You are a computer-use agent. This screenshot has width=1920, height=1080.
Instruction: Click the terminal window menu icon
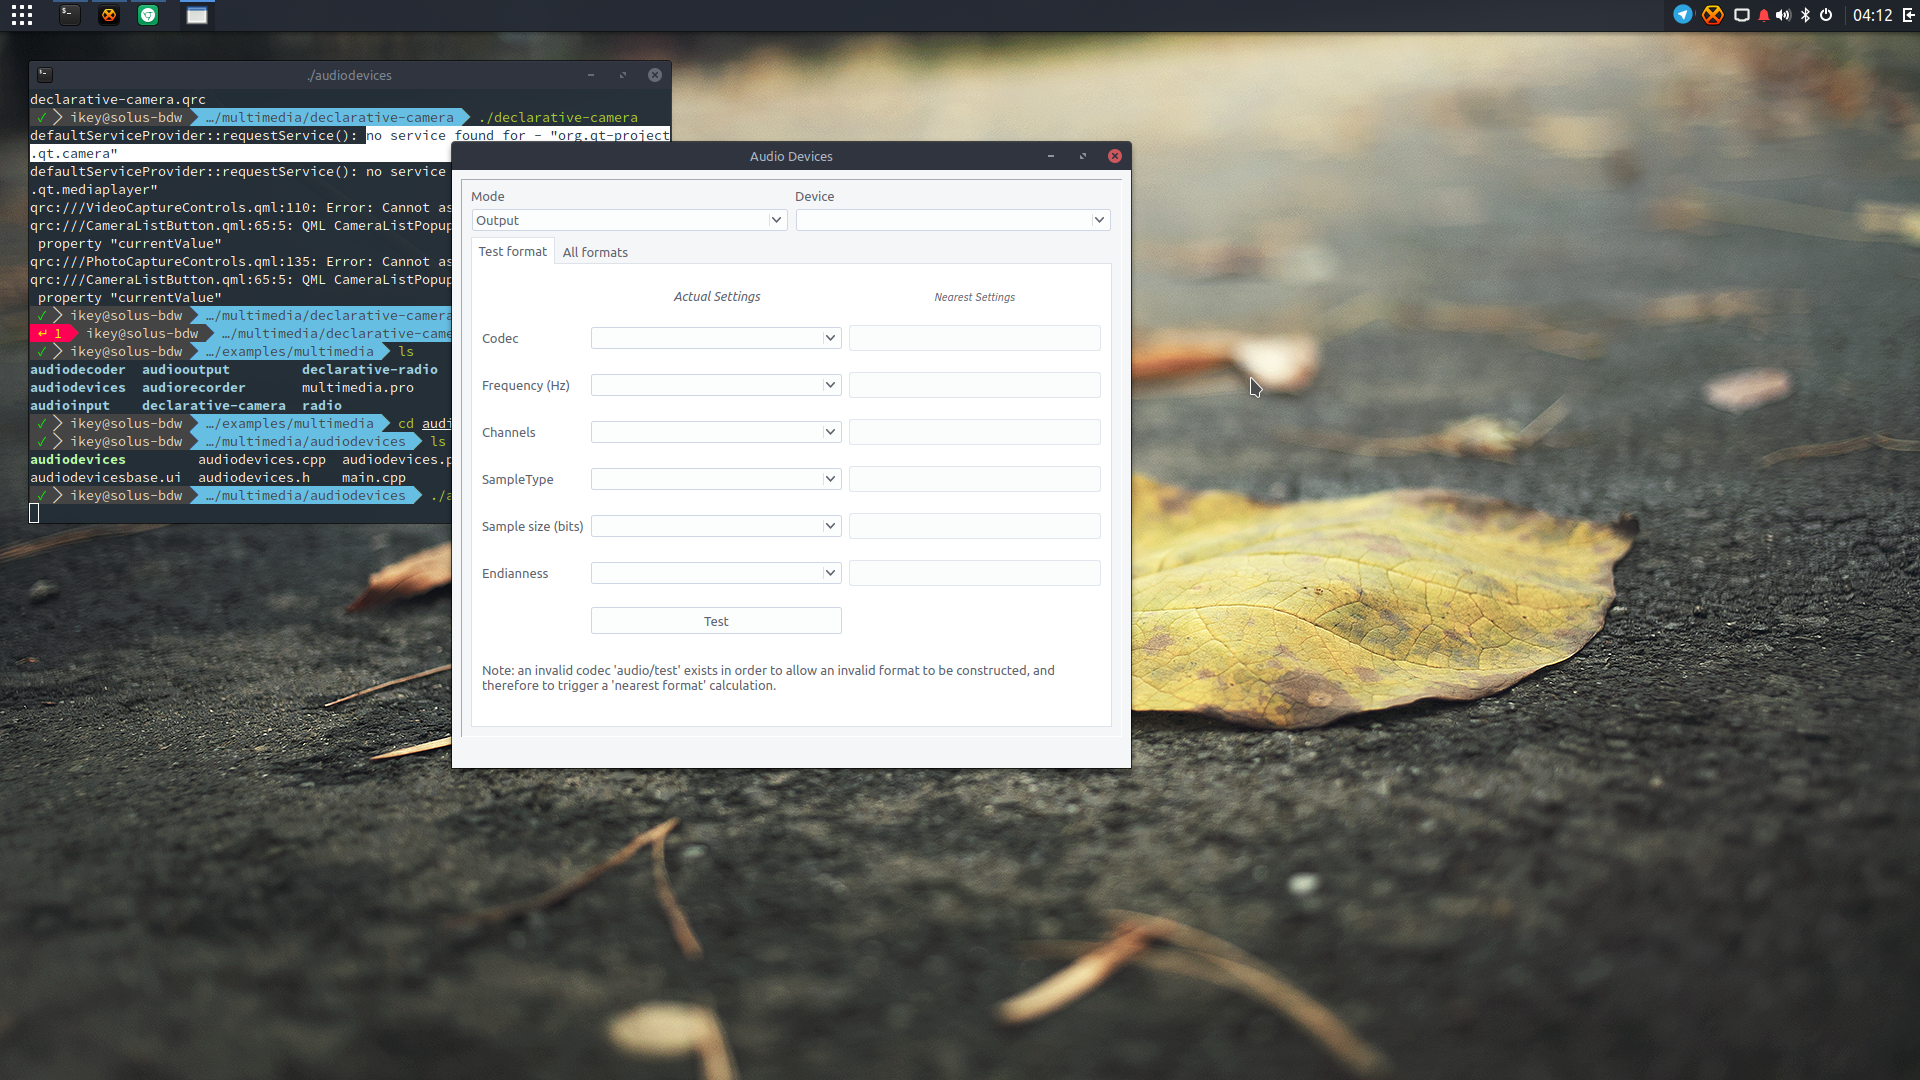coord(45,75)
